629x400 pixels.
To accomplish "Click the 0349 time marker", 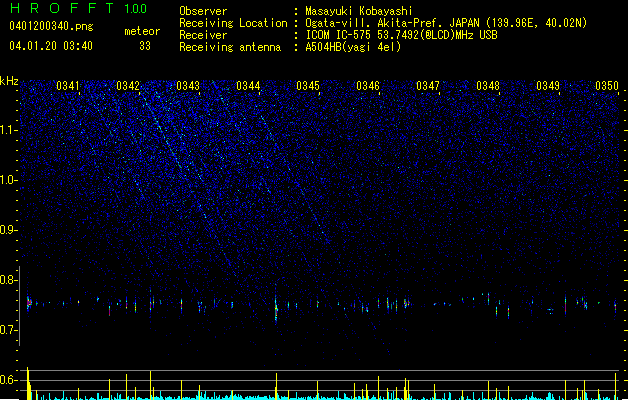I will 548,86.
